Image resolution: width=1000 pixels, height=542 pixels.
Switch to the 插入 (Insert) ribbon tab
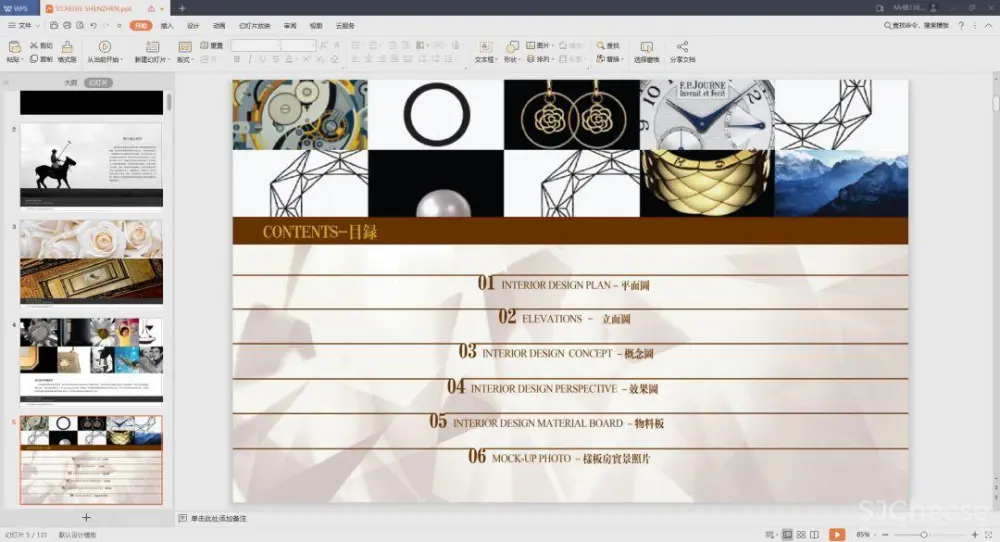167,25
